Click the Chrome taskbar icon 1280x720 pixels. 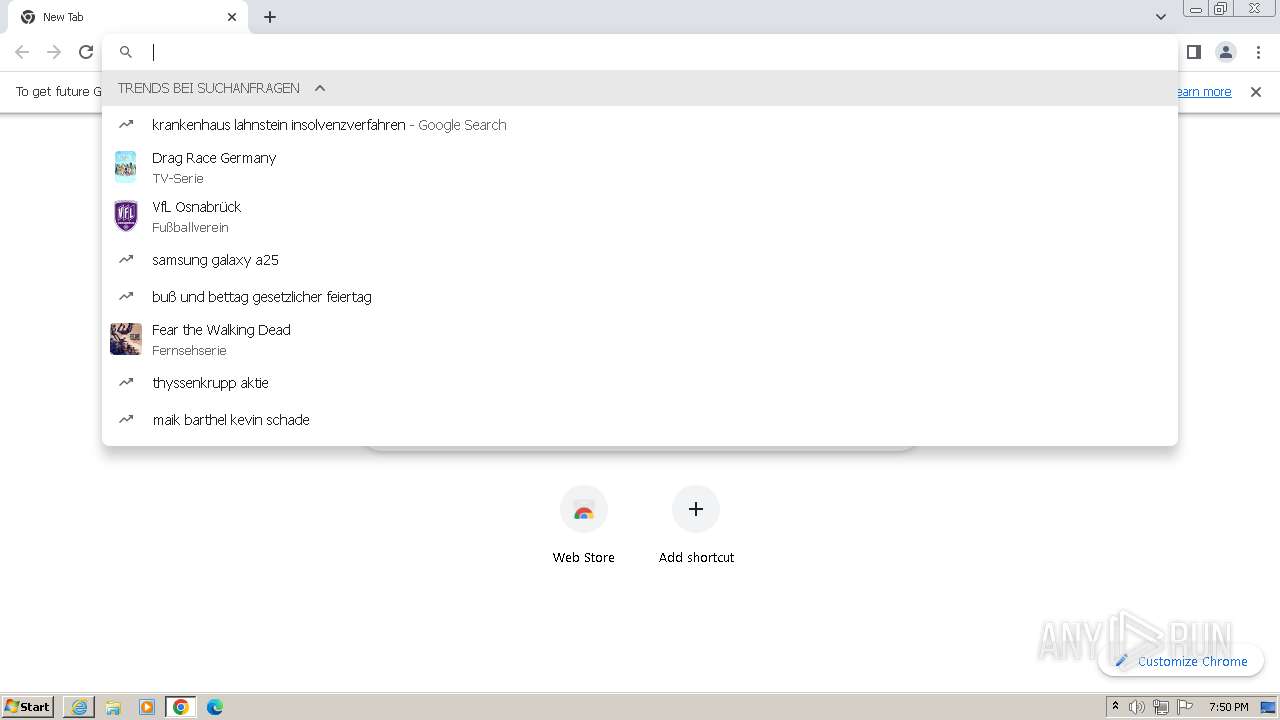coord(181,707)
